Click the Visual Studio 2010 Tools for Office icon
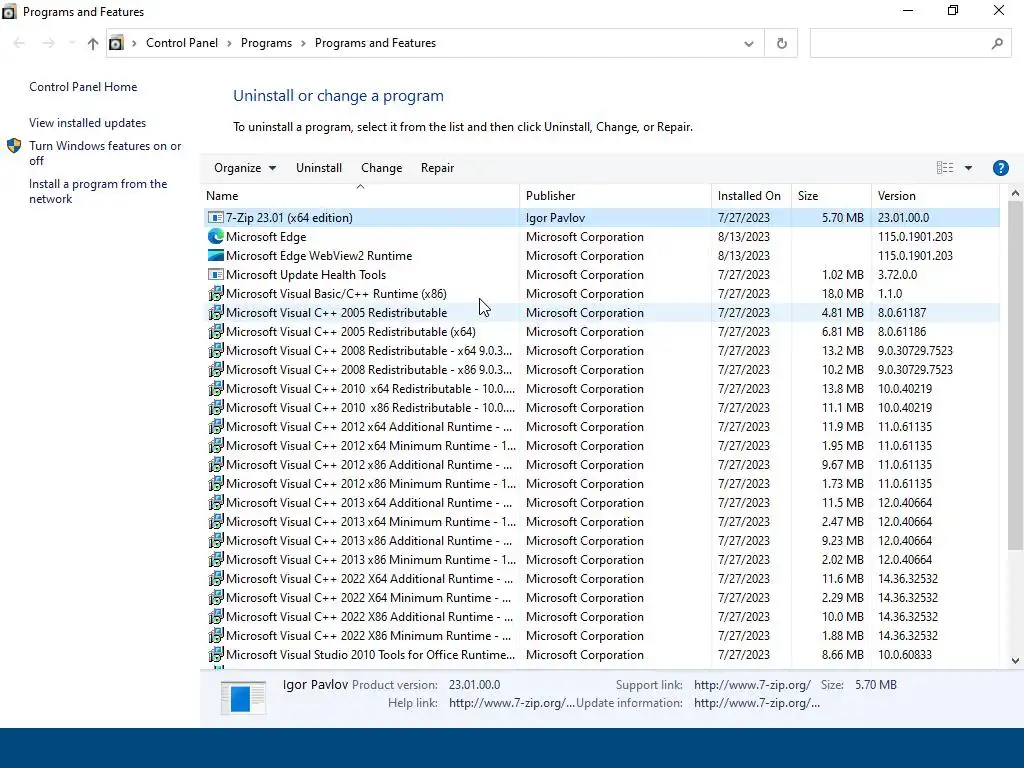This screenshot has height=768, width=1024. tap(216, 654)
